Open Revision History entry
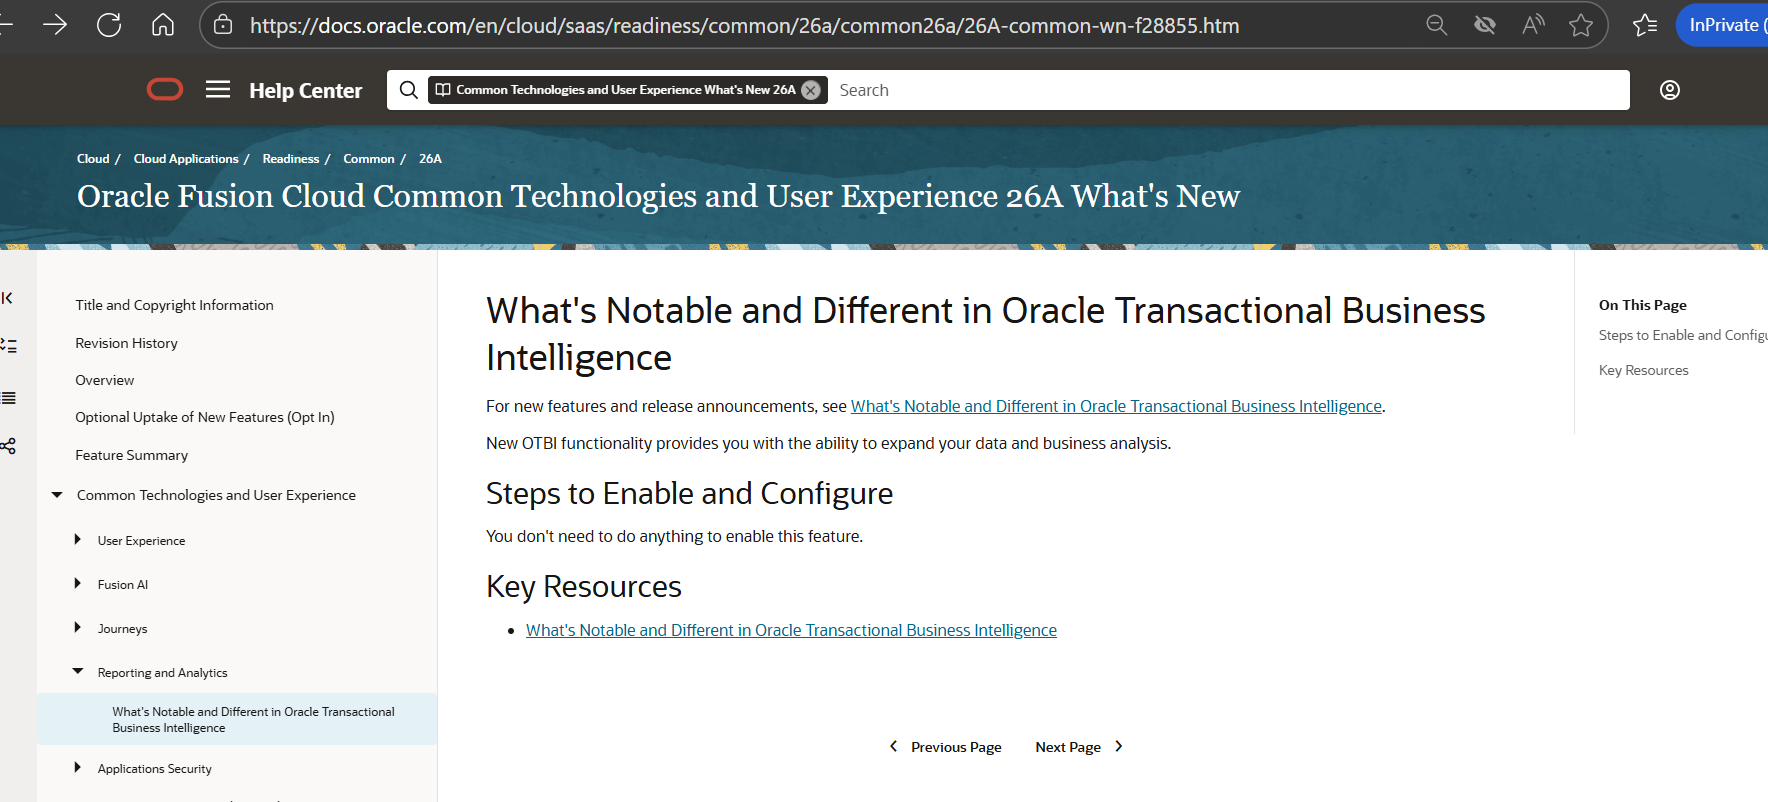 [x=126, y=343]
